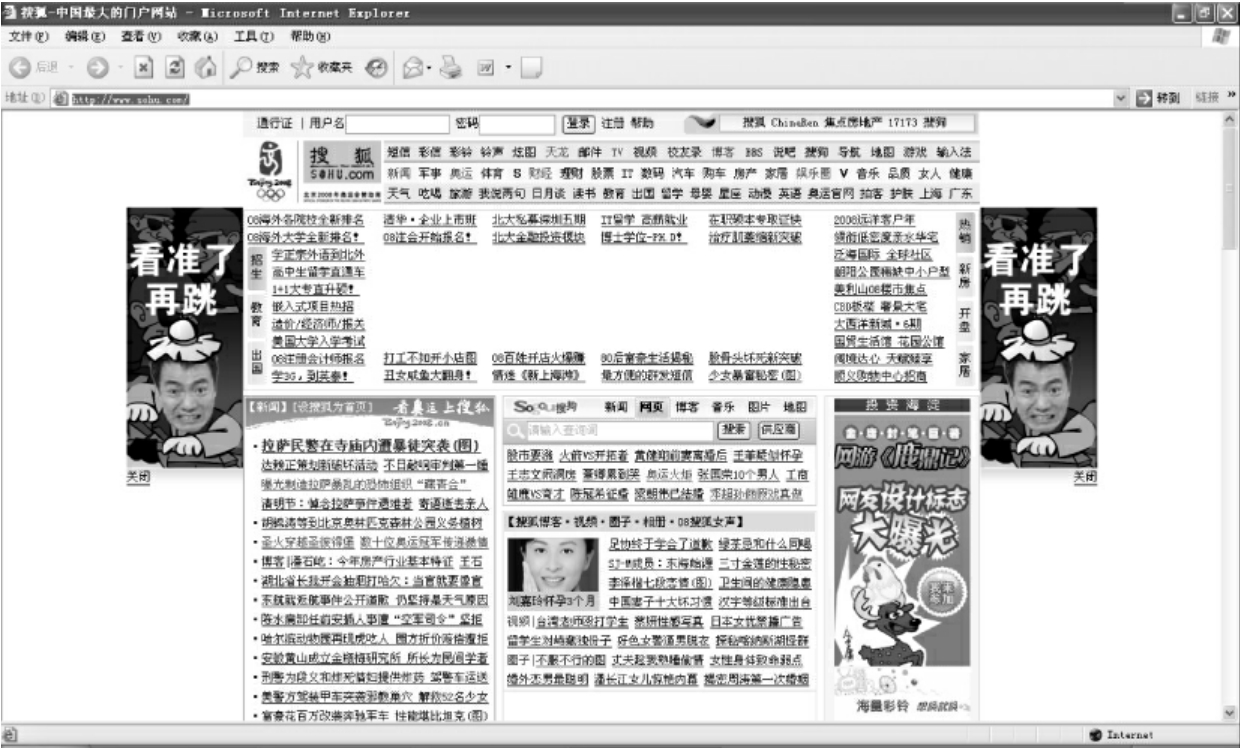Click the Beijing 2008 Olympic emblem
The image size is (1240, 748).
pos(270,170)
